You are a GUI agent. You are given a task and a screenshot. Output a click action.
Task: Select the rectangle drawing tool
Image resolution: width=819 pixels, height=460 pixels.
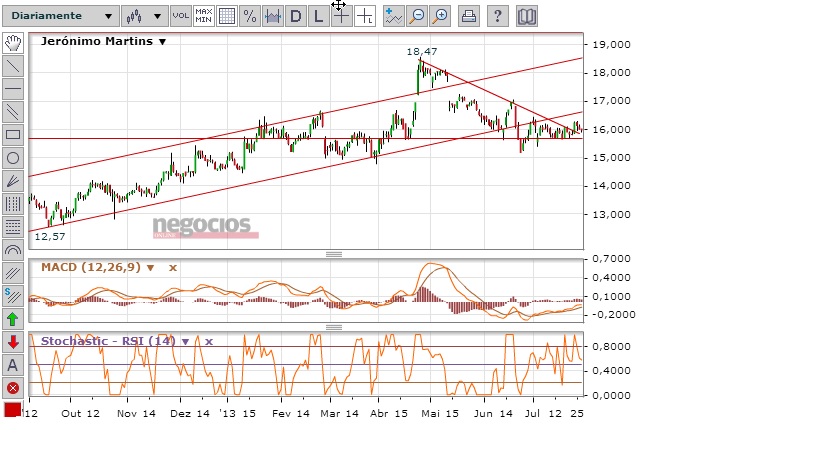[13, 135]
